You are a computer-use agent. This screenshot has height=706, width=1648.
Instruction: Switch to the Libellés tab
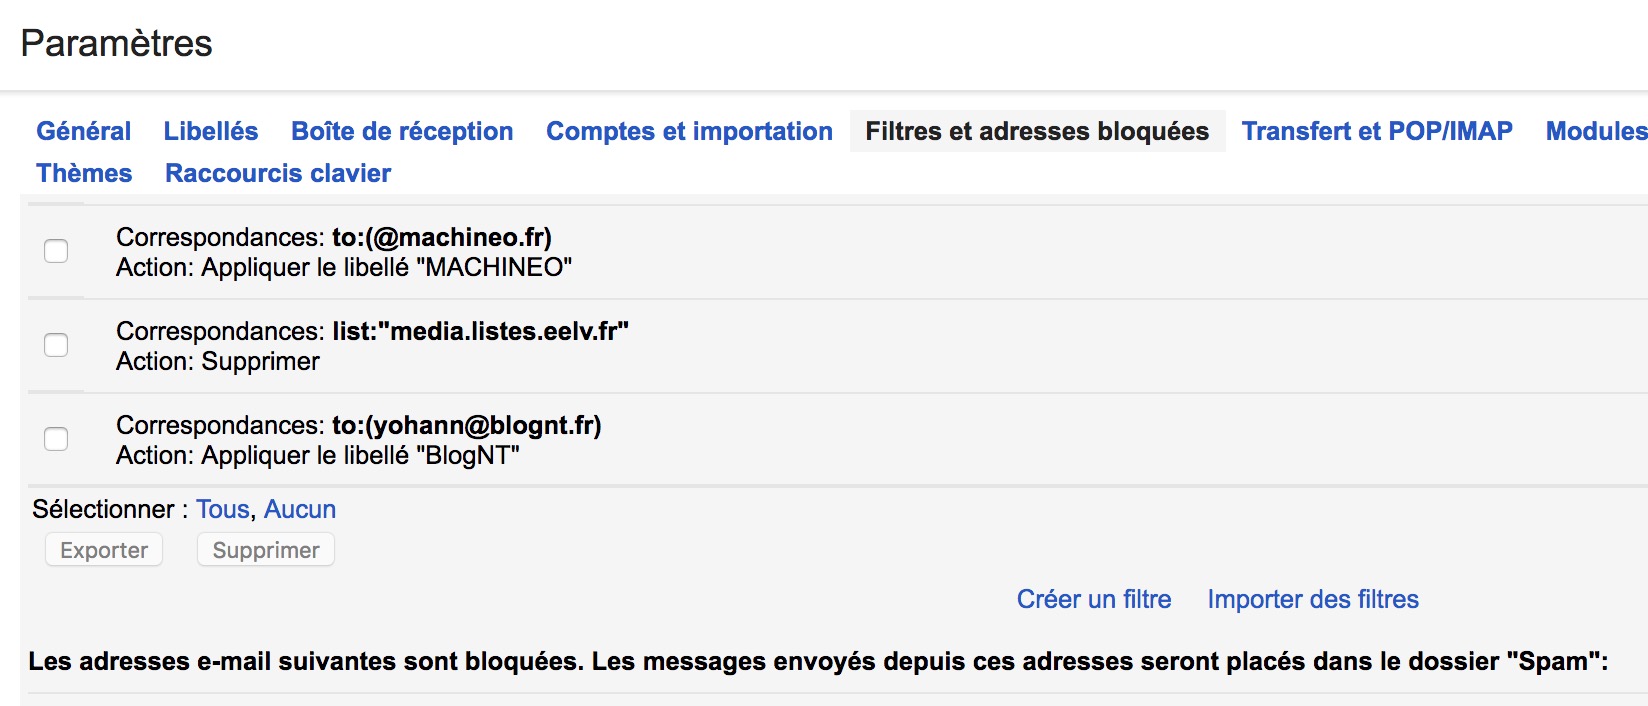(x=211, y=131)
